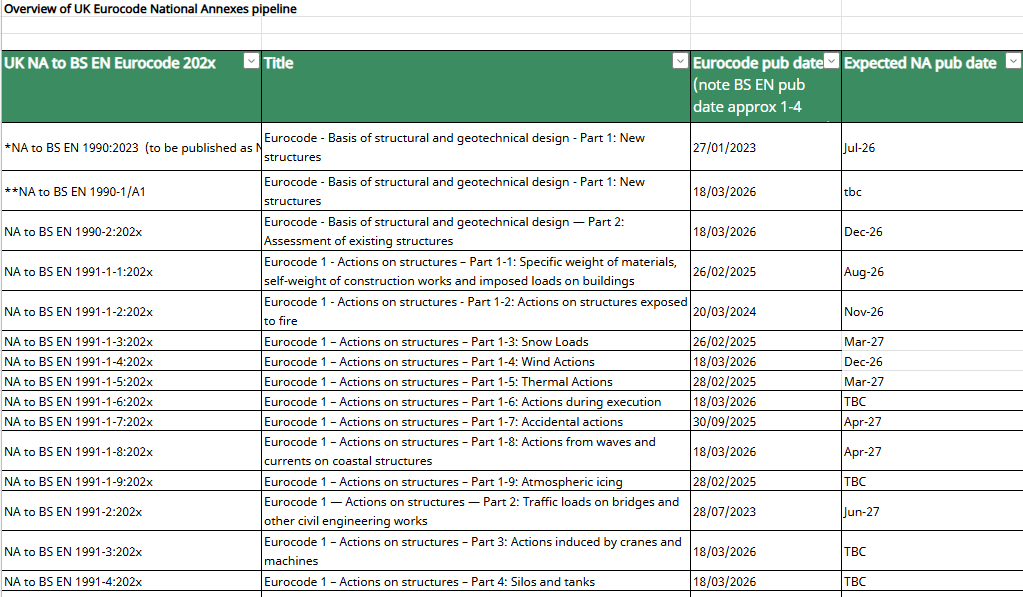This screenshot has width=1023, height=597.
Task: Select the 'Part 1-1: Specific weight of materials' title cell
Action: pos(476,271)
